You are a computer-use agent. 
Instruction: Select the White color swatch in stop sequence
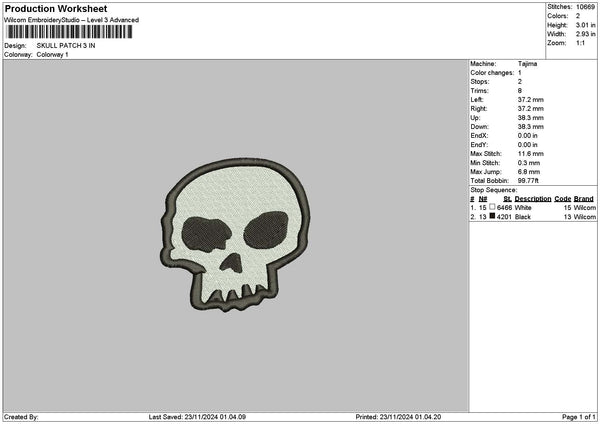coord(492,207)
